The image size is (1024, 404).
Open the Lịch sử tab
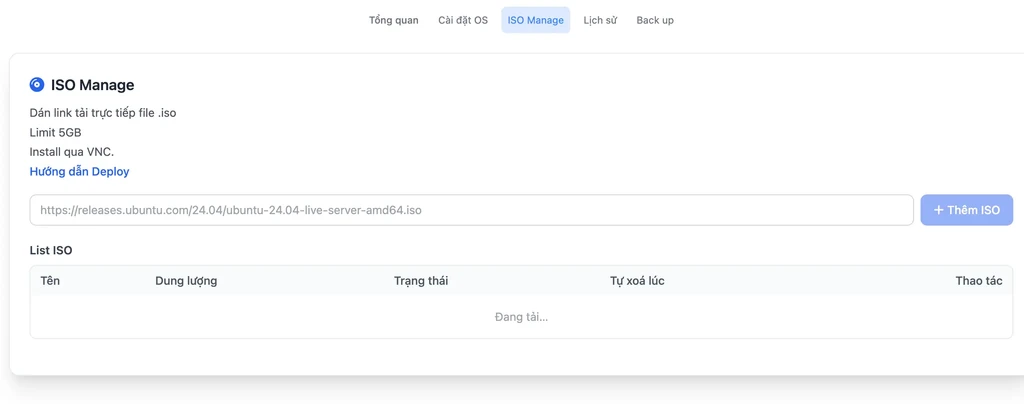pyautogui.click(x=600, y=20)
